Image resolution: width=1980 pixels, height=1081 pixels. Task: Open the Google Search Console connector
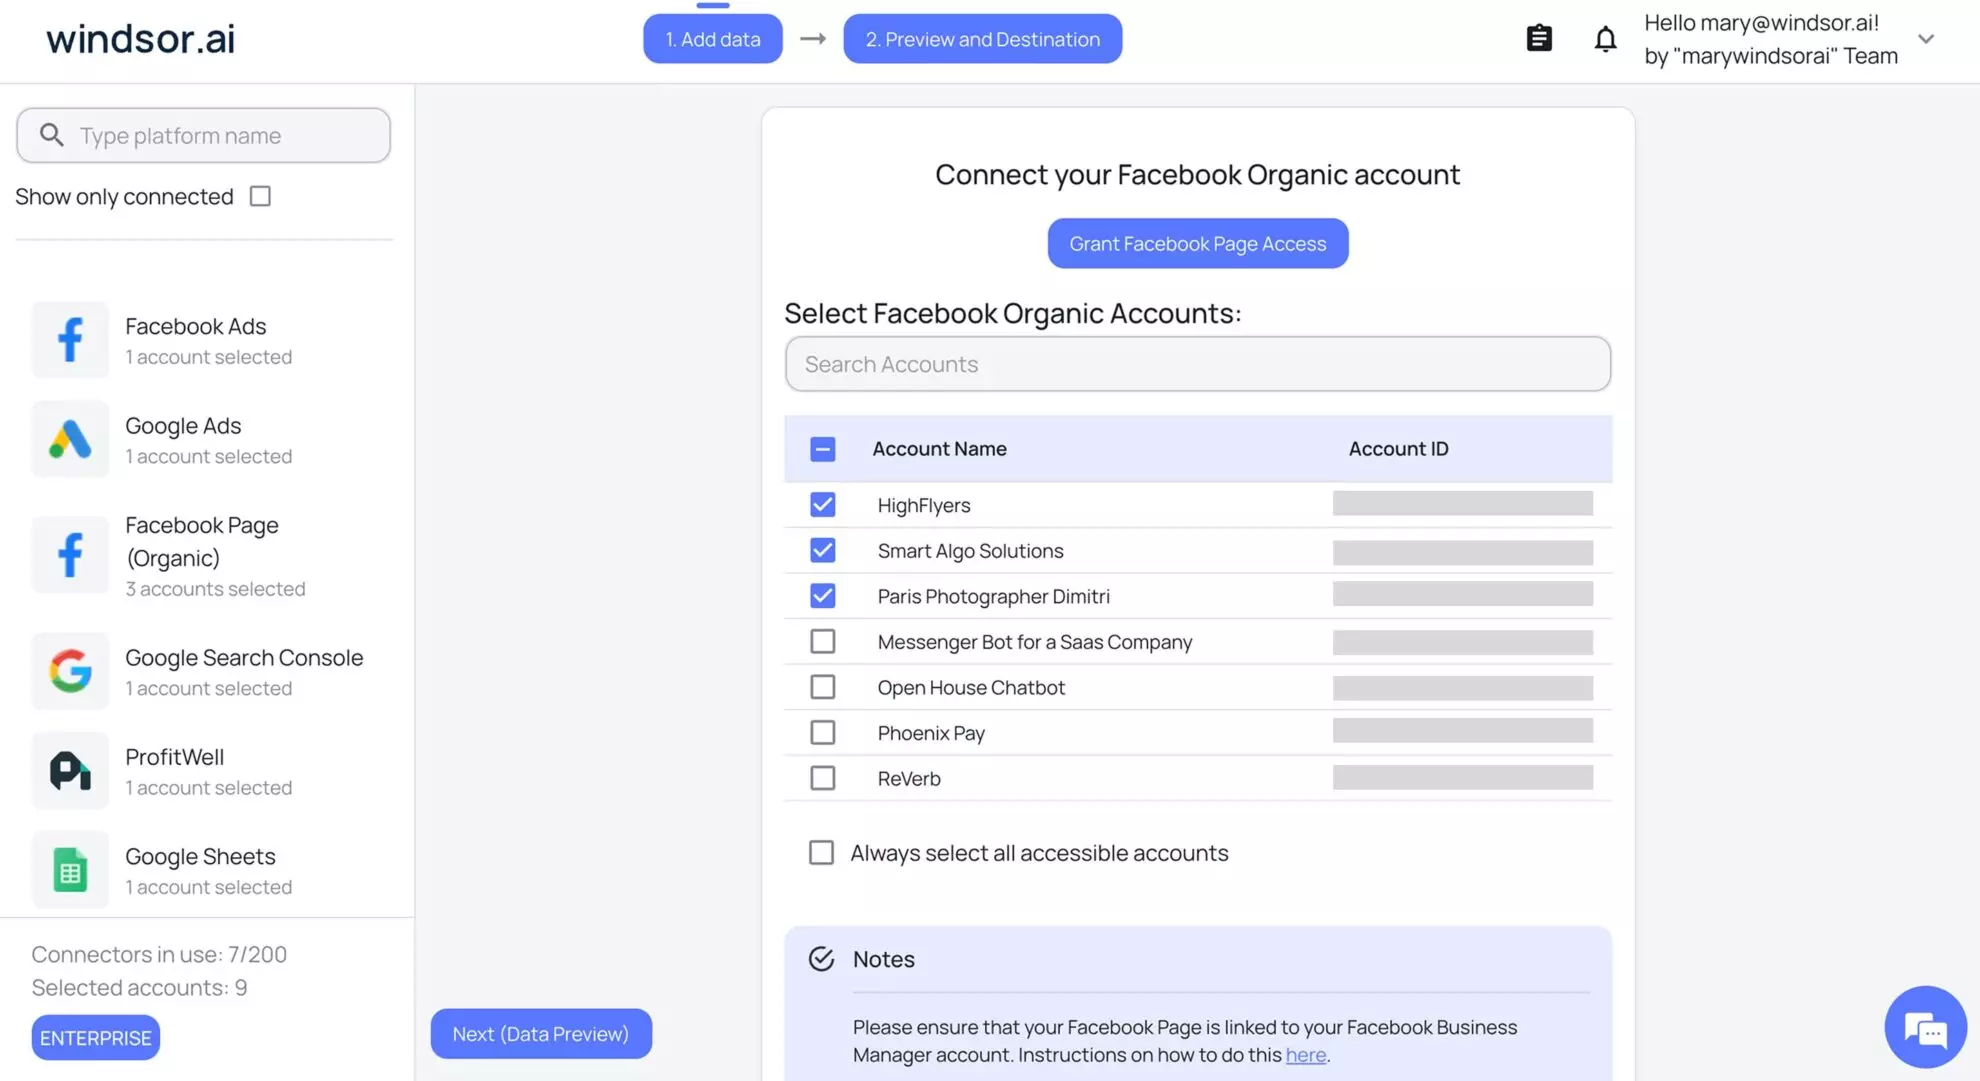tap(70, 671)
